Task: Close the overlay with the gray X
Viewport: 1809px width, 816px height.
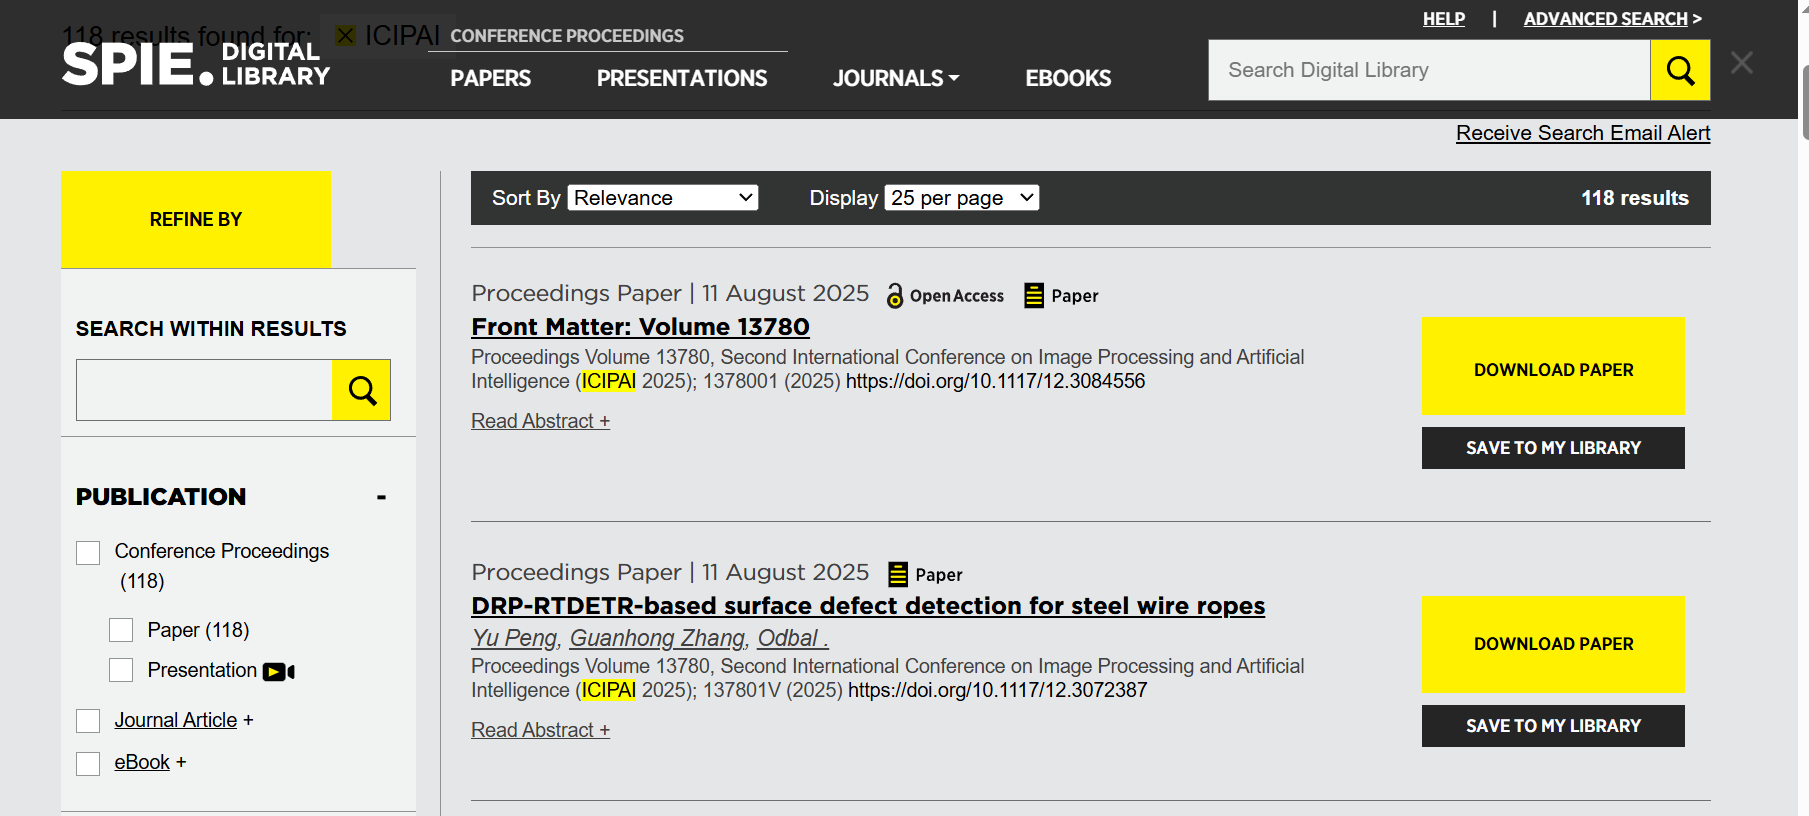Action: click(1742, 63)
